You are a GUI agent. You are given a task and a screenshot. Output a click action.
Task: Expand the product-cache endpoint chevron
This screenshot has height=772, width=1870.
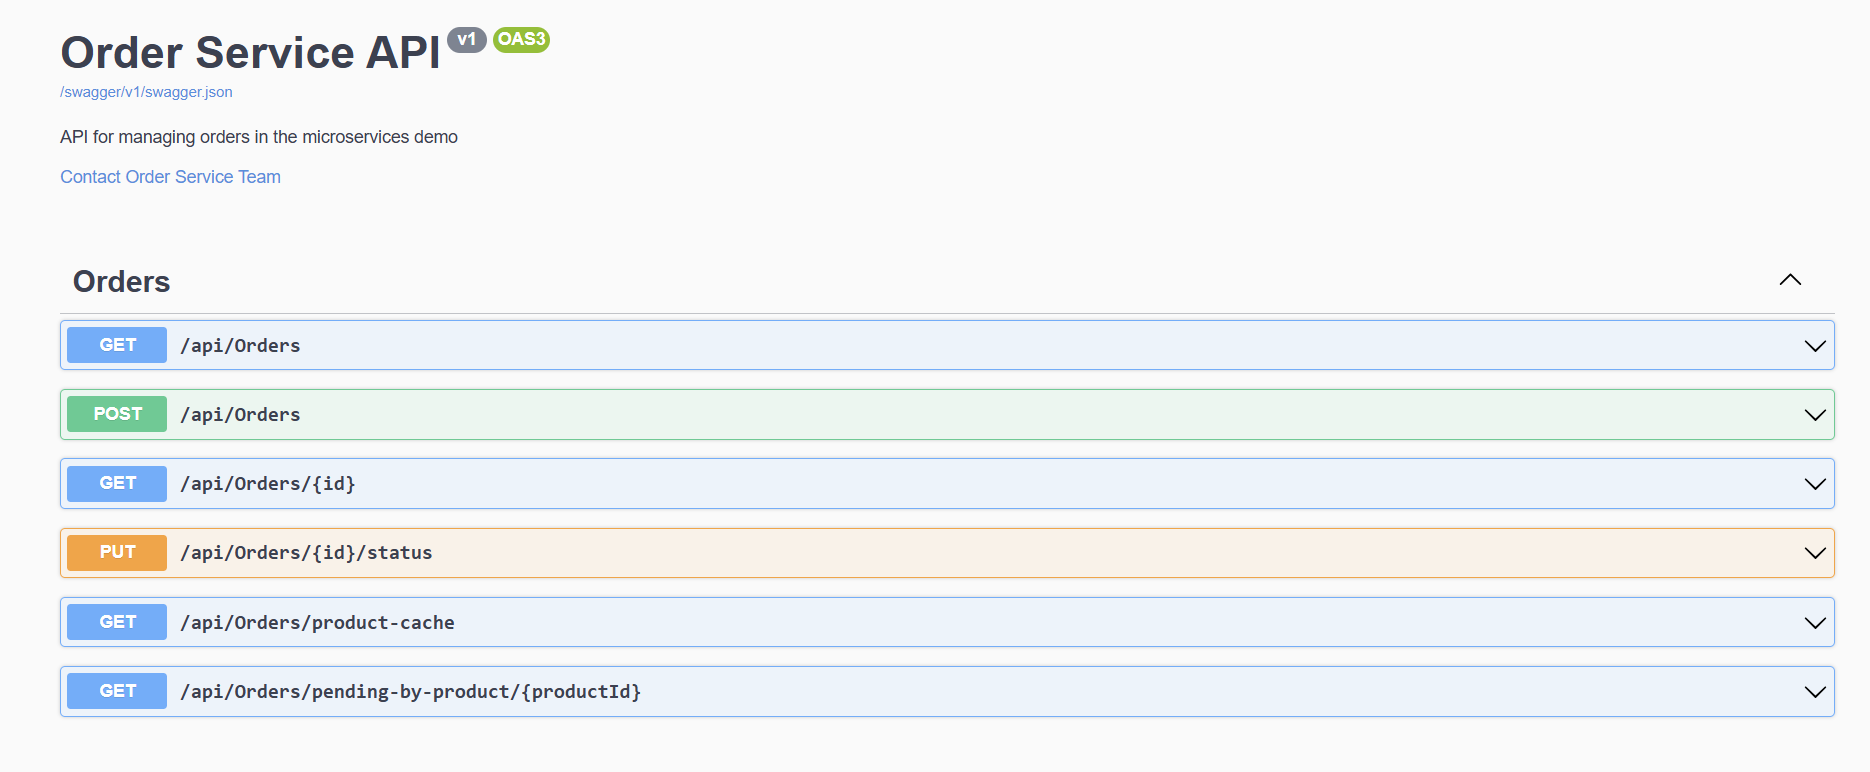tap(1814, 623)
